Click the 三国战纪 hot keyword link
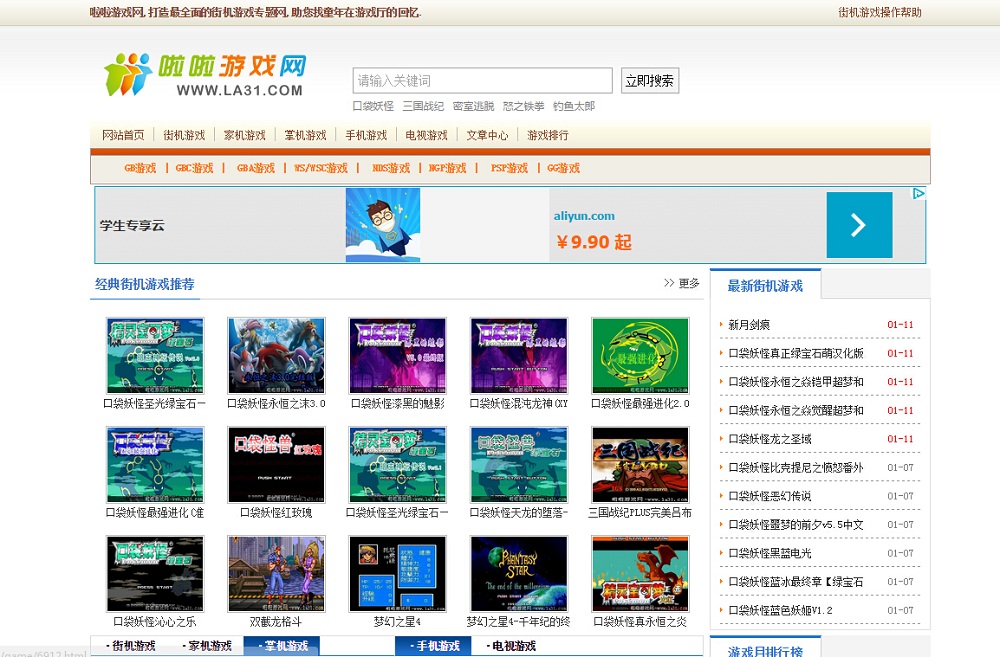The image size is (1000, 657). [423, 106]
